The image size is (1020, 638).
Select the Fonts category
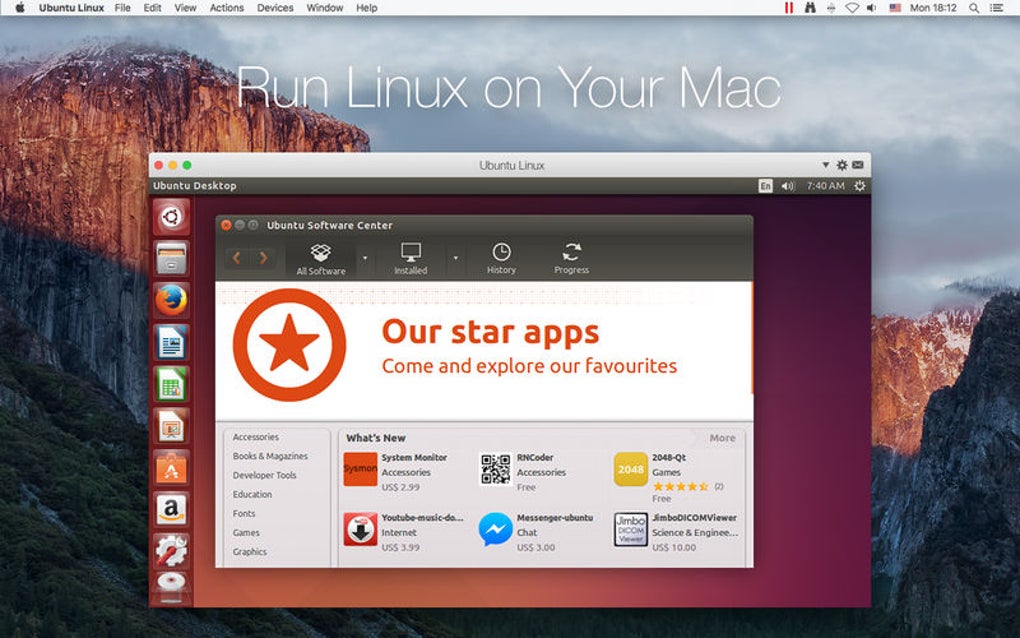click(244, 513)
